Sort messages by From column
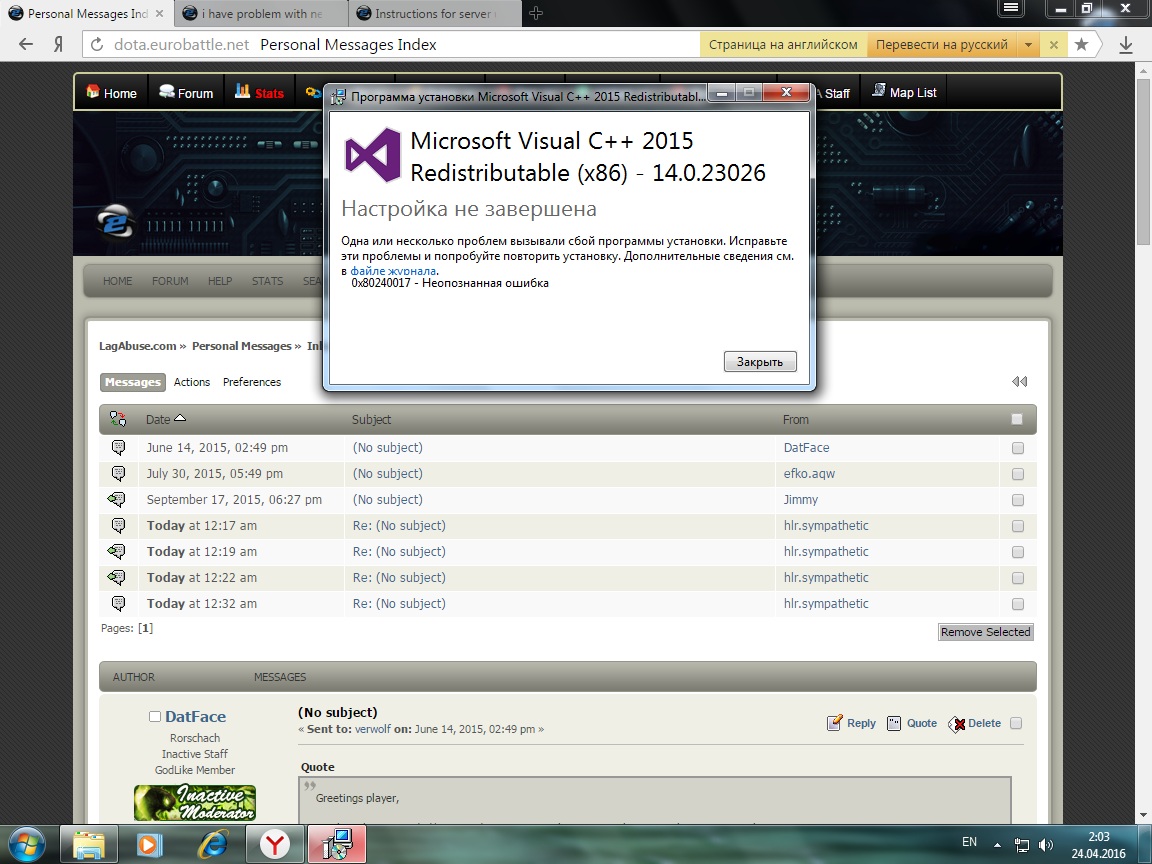1152x864 pixels. tap(795, 420)
